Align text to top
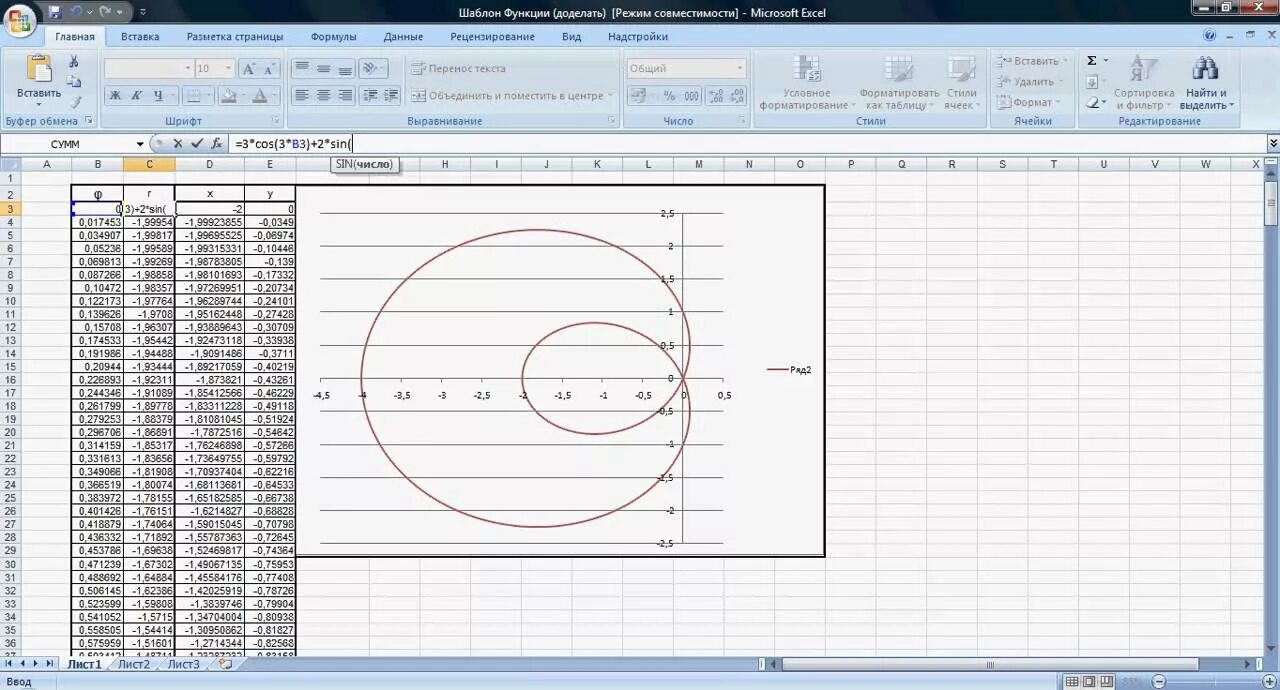Image resolution: width=1280 pixels, height=690 pixels. pos(302,69)
